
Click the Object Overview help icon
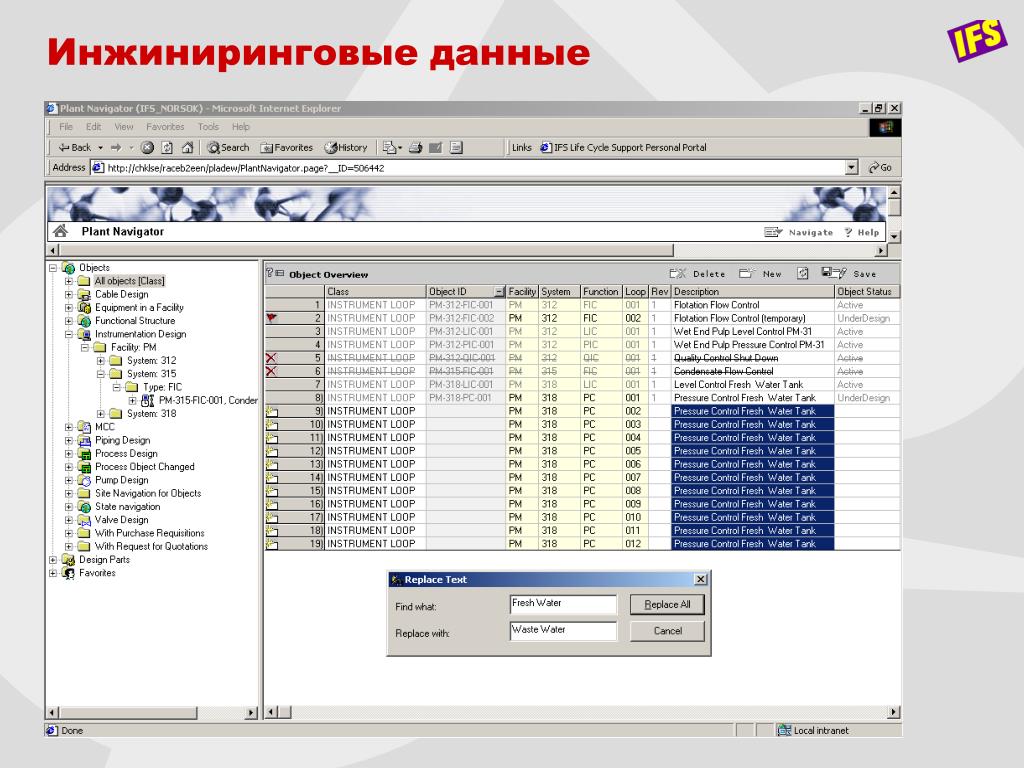click(270, 274)
